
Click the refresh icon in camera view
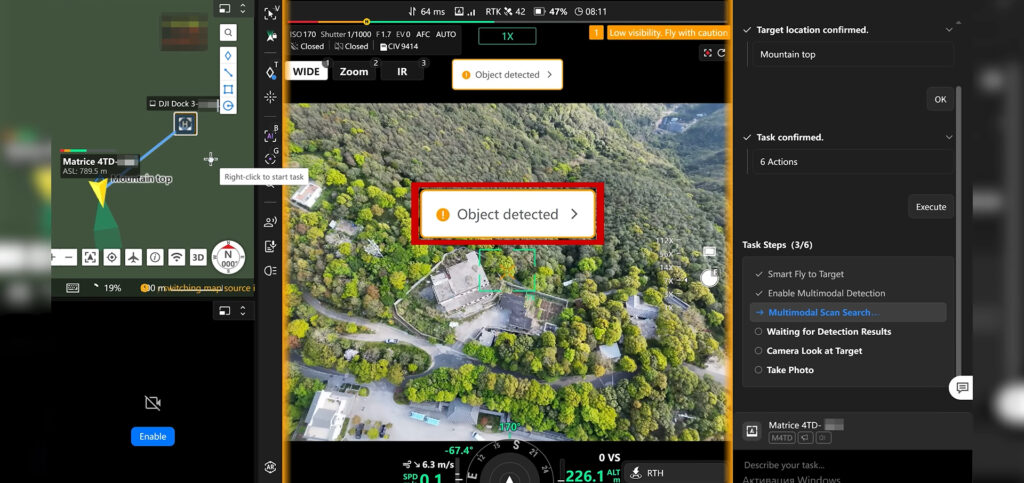pyautogui.click(x=722, y=53)
